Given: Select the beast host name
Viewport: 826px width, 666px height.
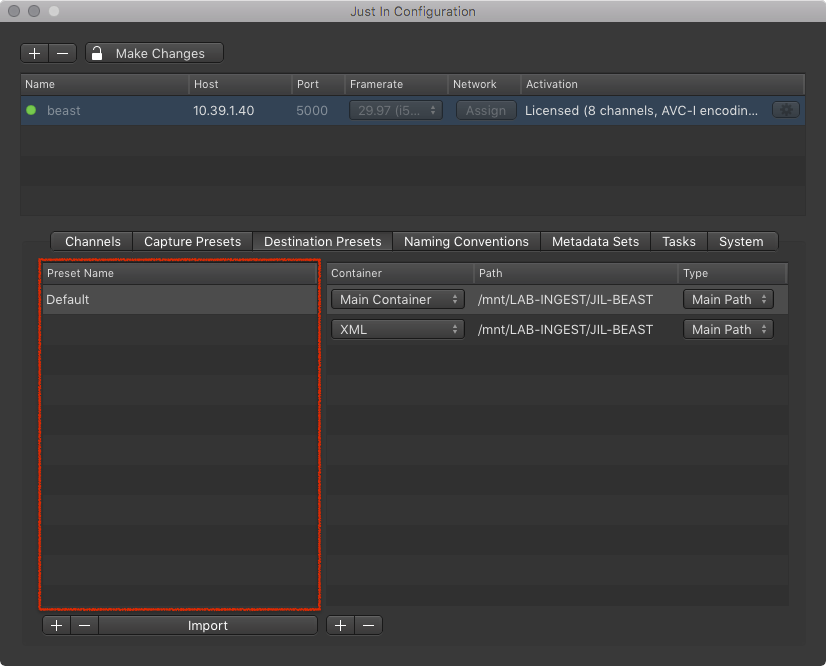Looking at the screenshot, I should (64, 111).
